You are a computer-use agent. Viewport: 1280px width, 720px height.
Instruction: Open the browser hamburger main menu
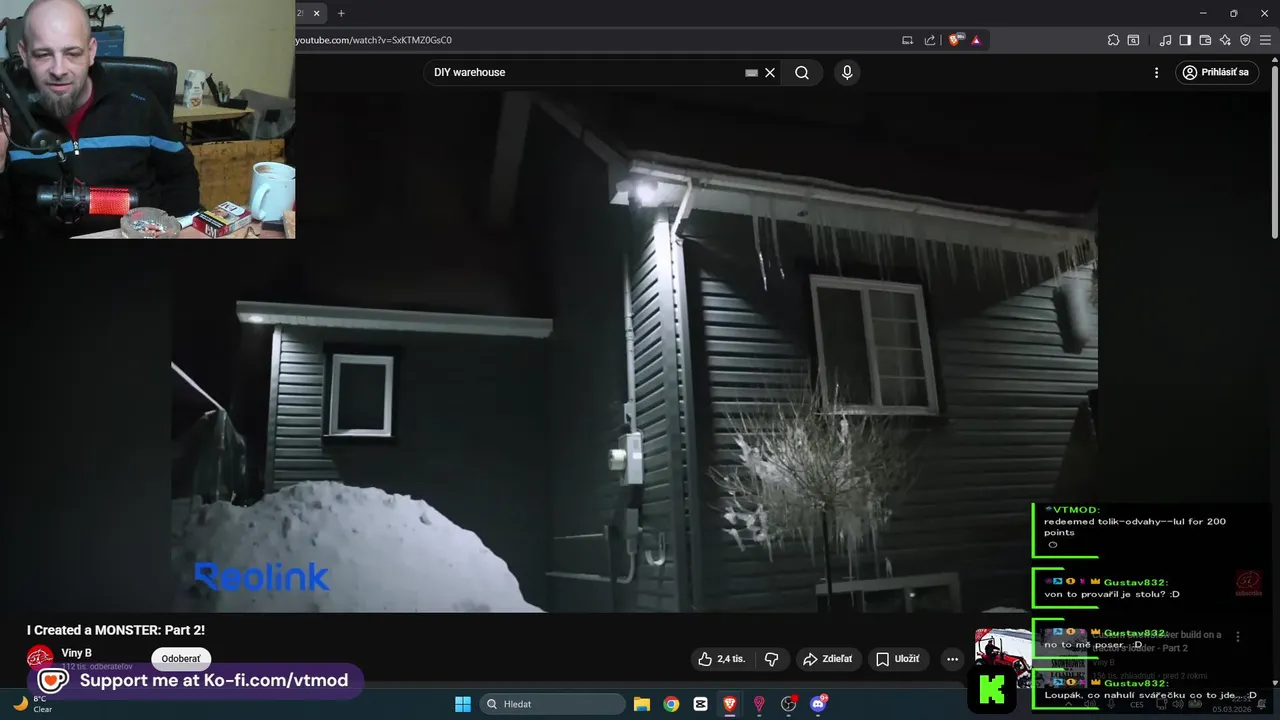point(1266,40)
